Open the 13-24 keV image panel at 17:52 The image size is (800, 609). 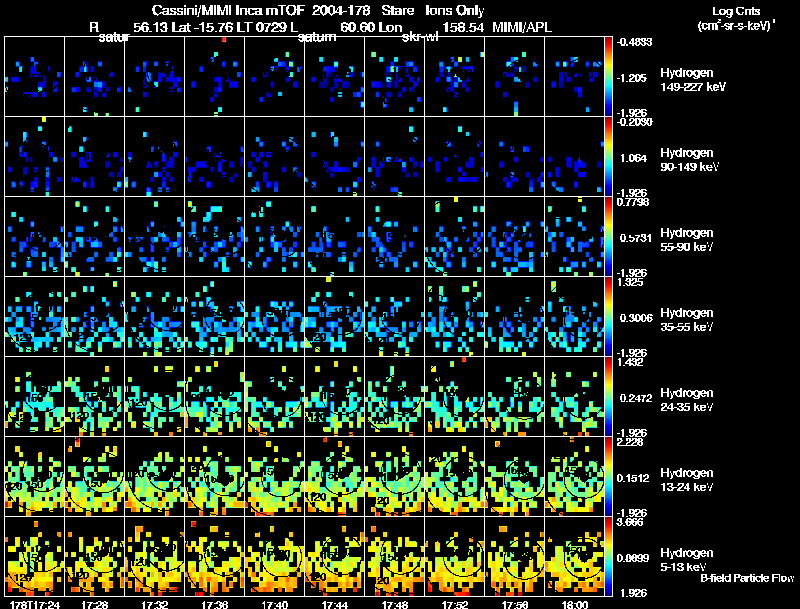455,476
